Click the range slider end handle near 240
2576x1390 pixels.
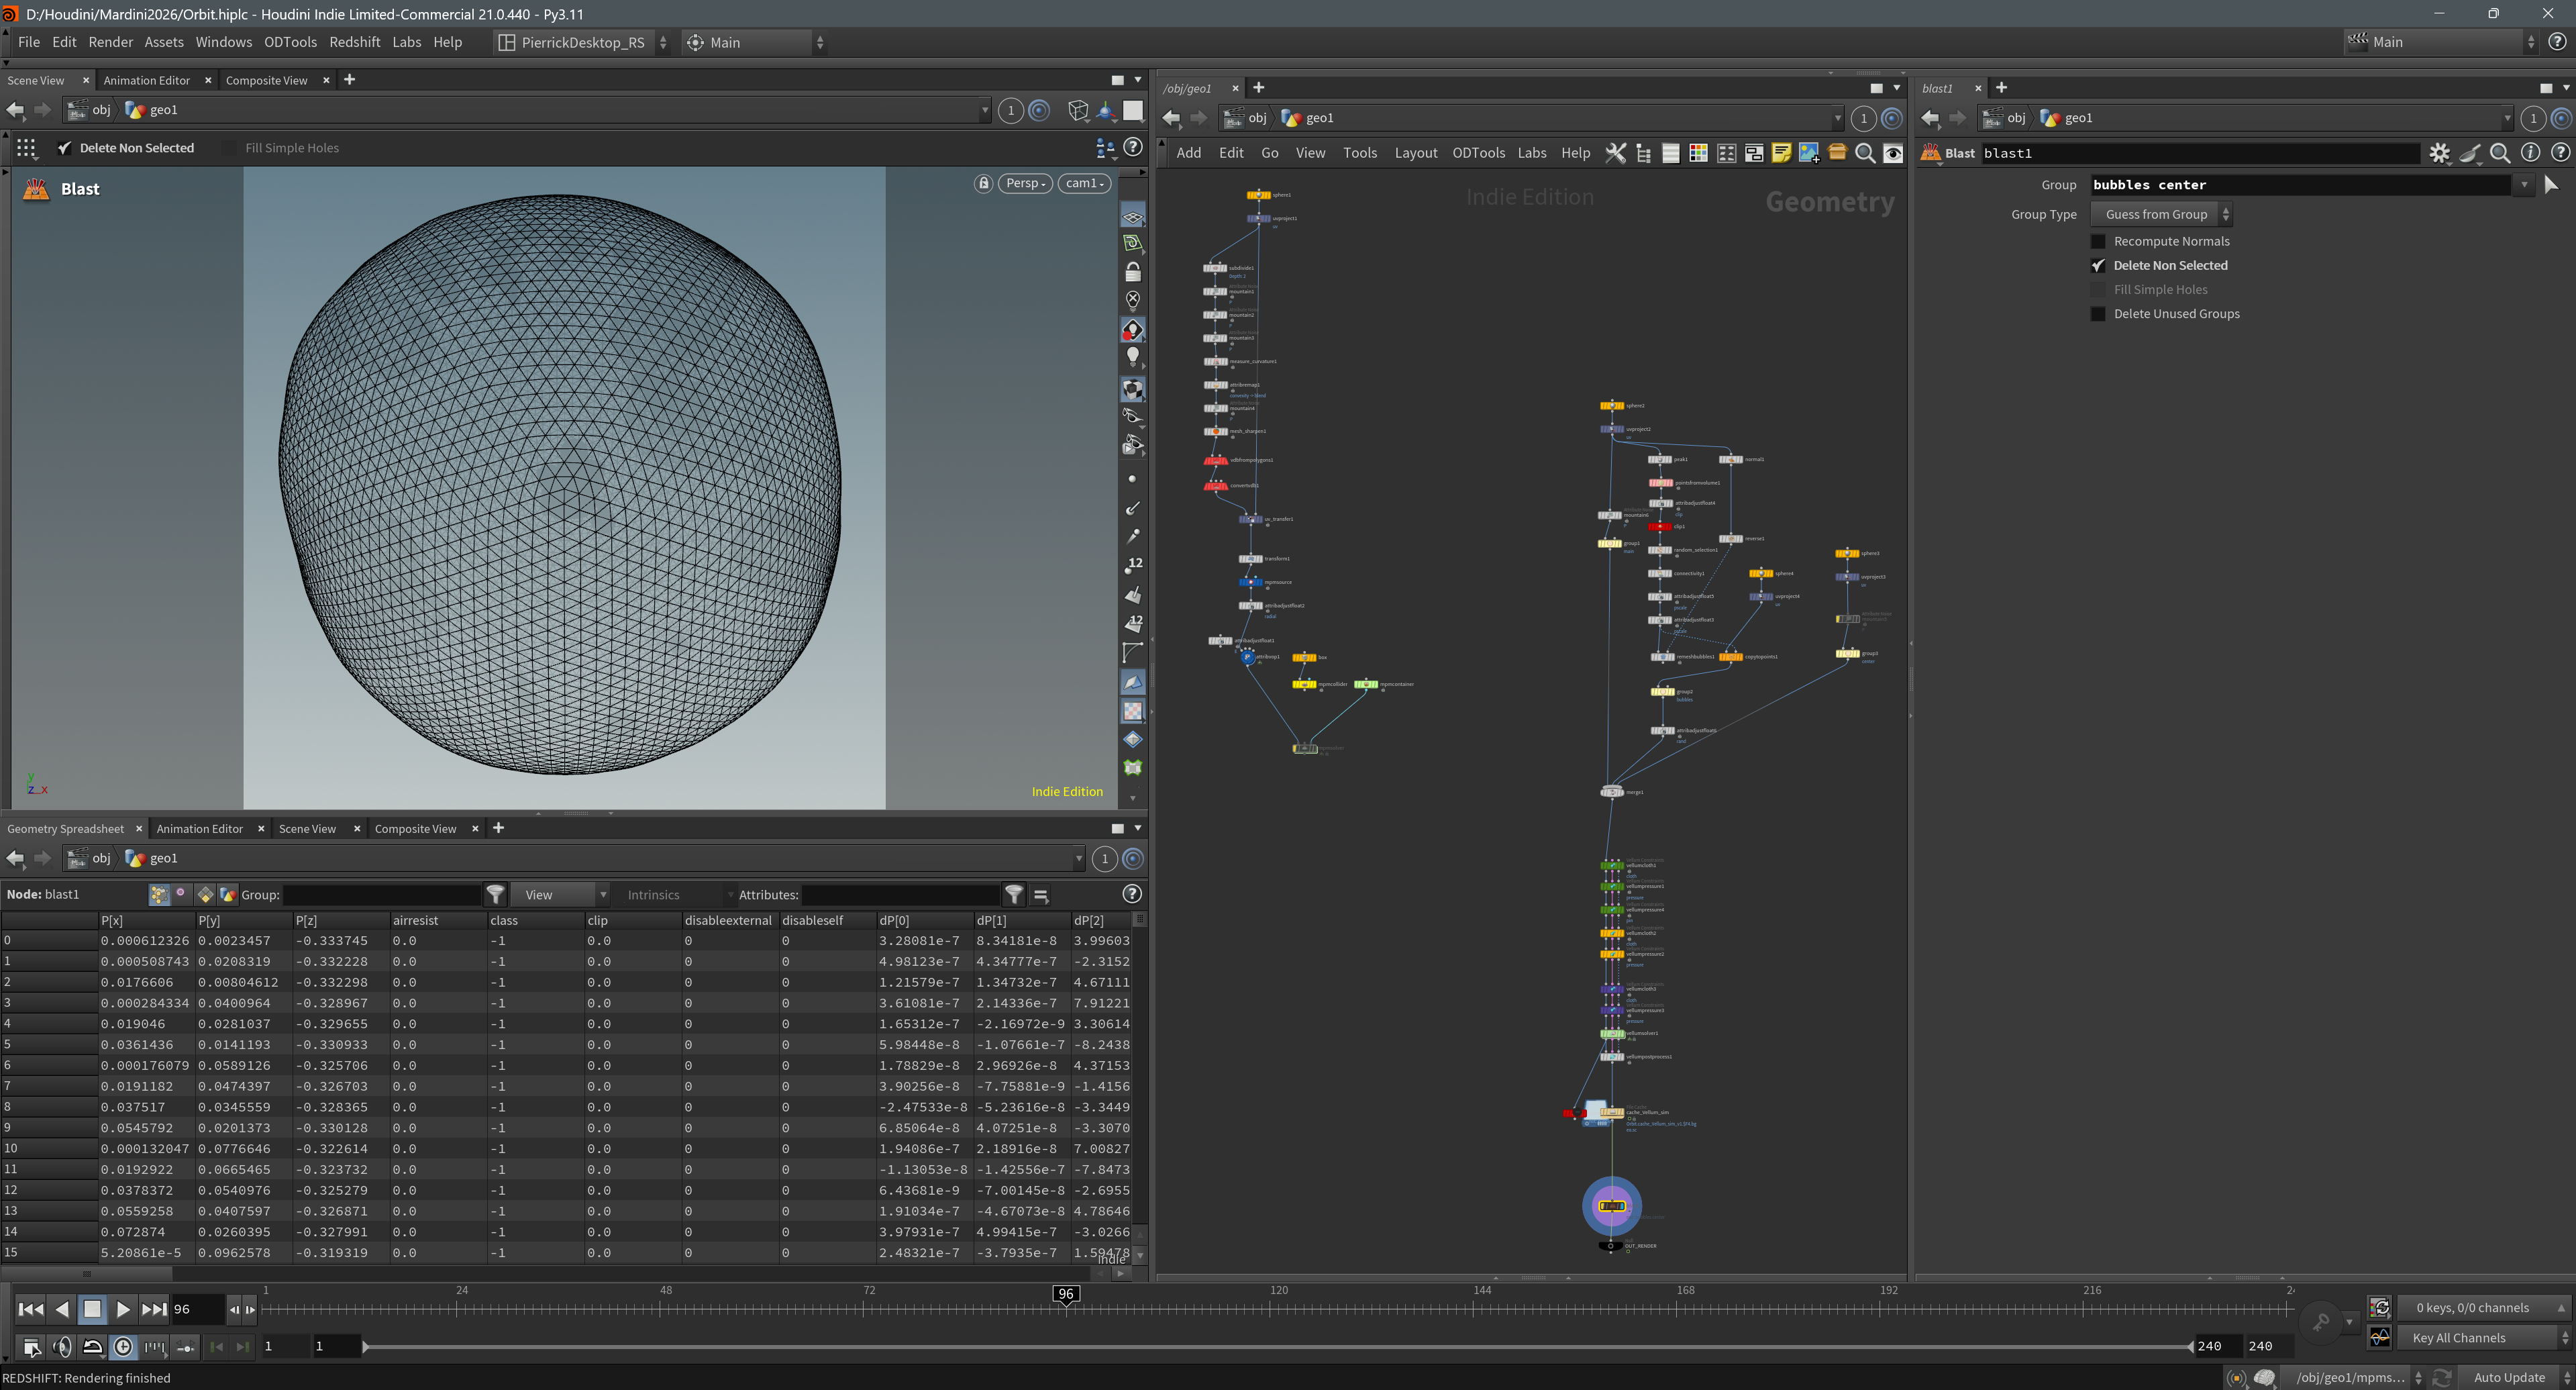(2189, 1346)
